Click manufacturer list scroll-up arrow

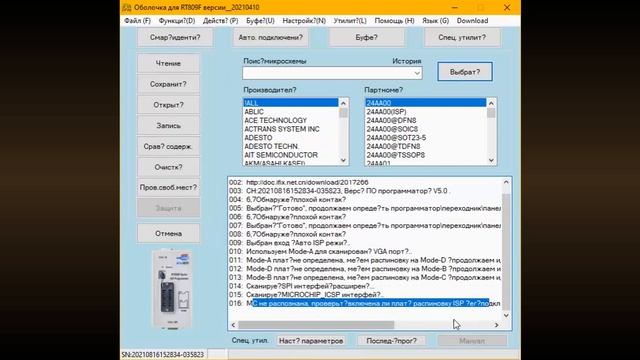343,103
